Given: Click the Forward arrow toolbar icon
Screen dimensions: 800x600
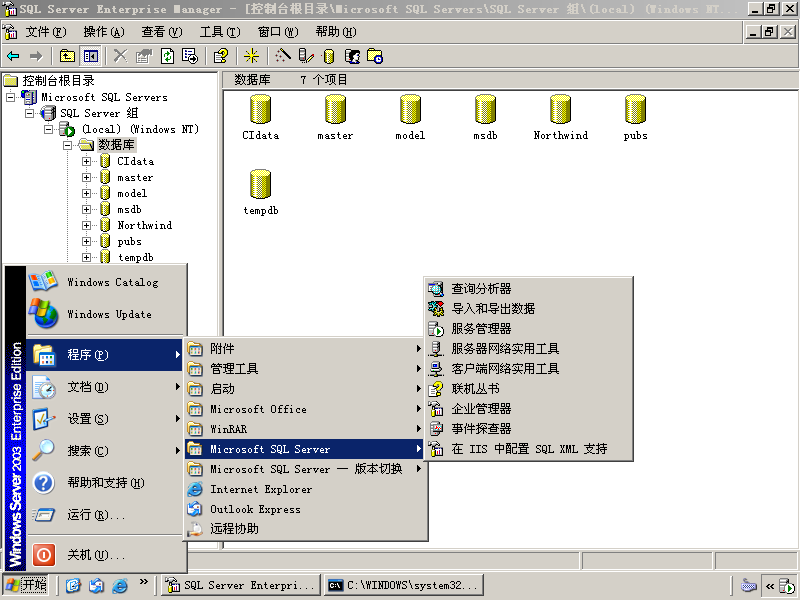Looking at the screenshot, I should tap(36, 56).
